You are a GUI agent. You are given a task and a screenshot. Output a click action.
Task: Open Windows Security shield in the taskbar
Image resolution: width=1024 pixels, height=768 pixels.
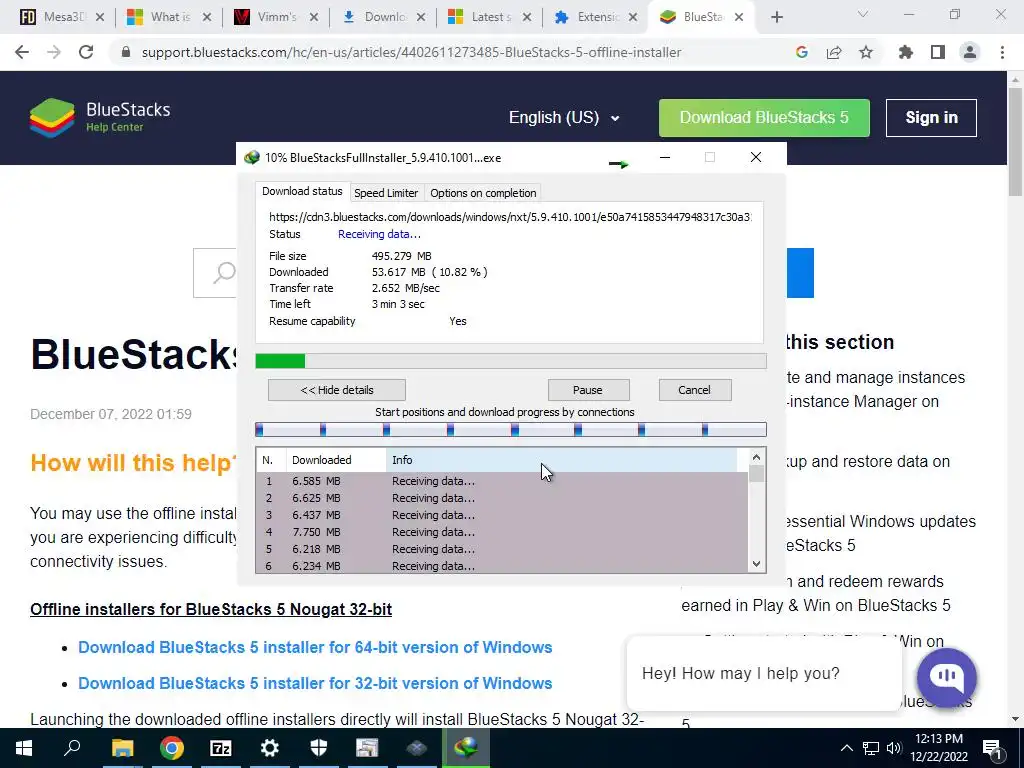click(318, 748)
